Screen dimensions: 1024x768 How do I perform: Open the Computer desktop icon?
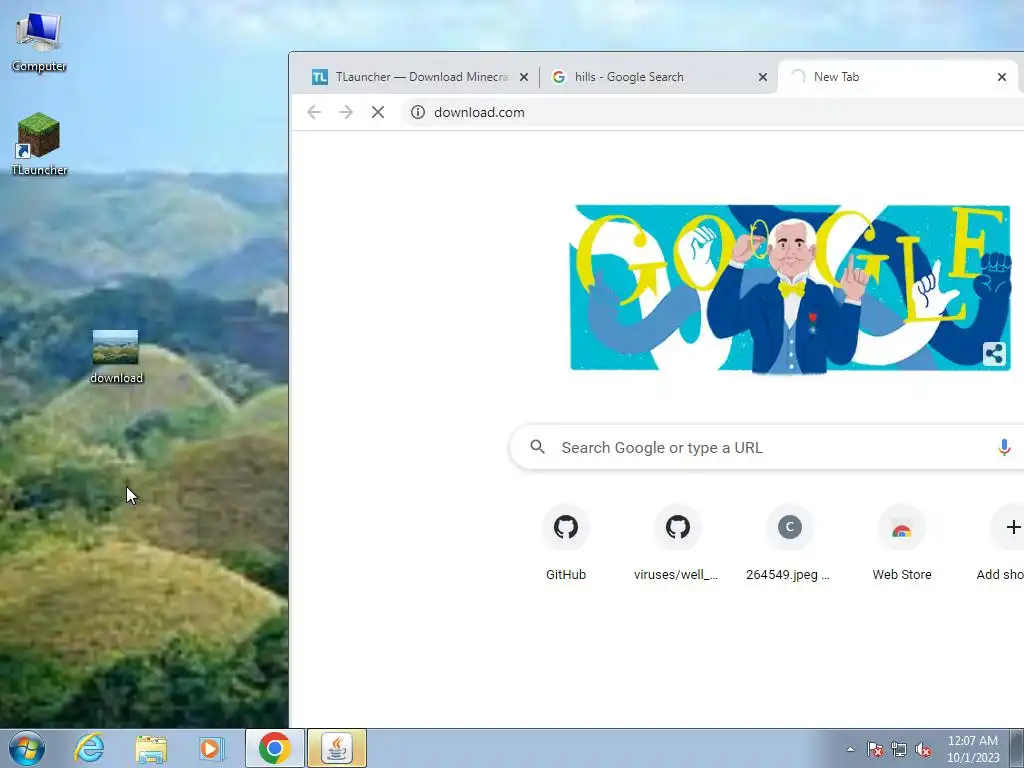(x=39, y=42)
